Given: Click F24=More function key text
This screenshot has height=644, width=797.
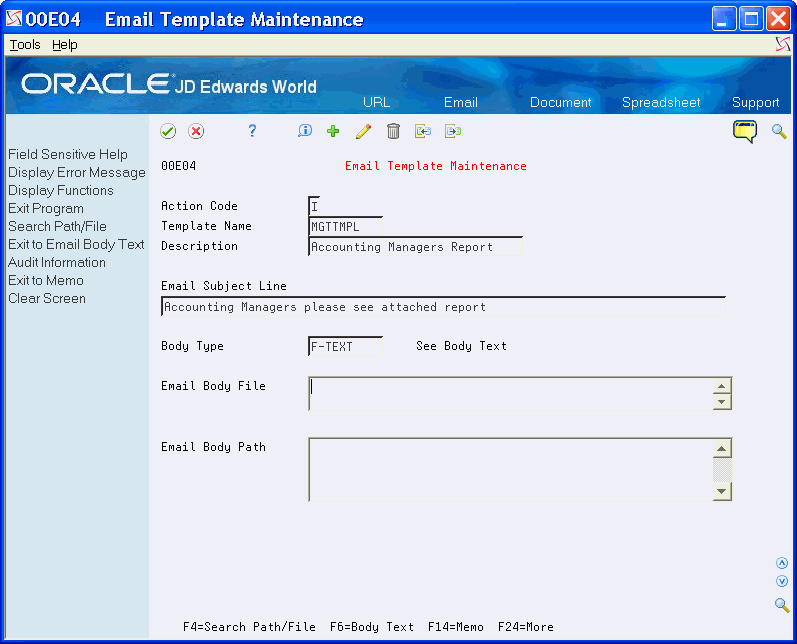Looking at the screenshot, I should tap(526, 627).
